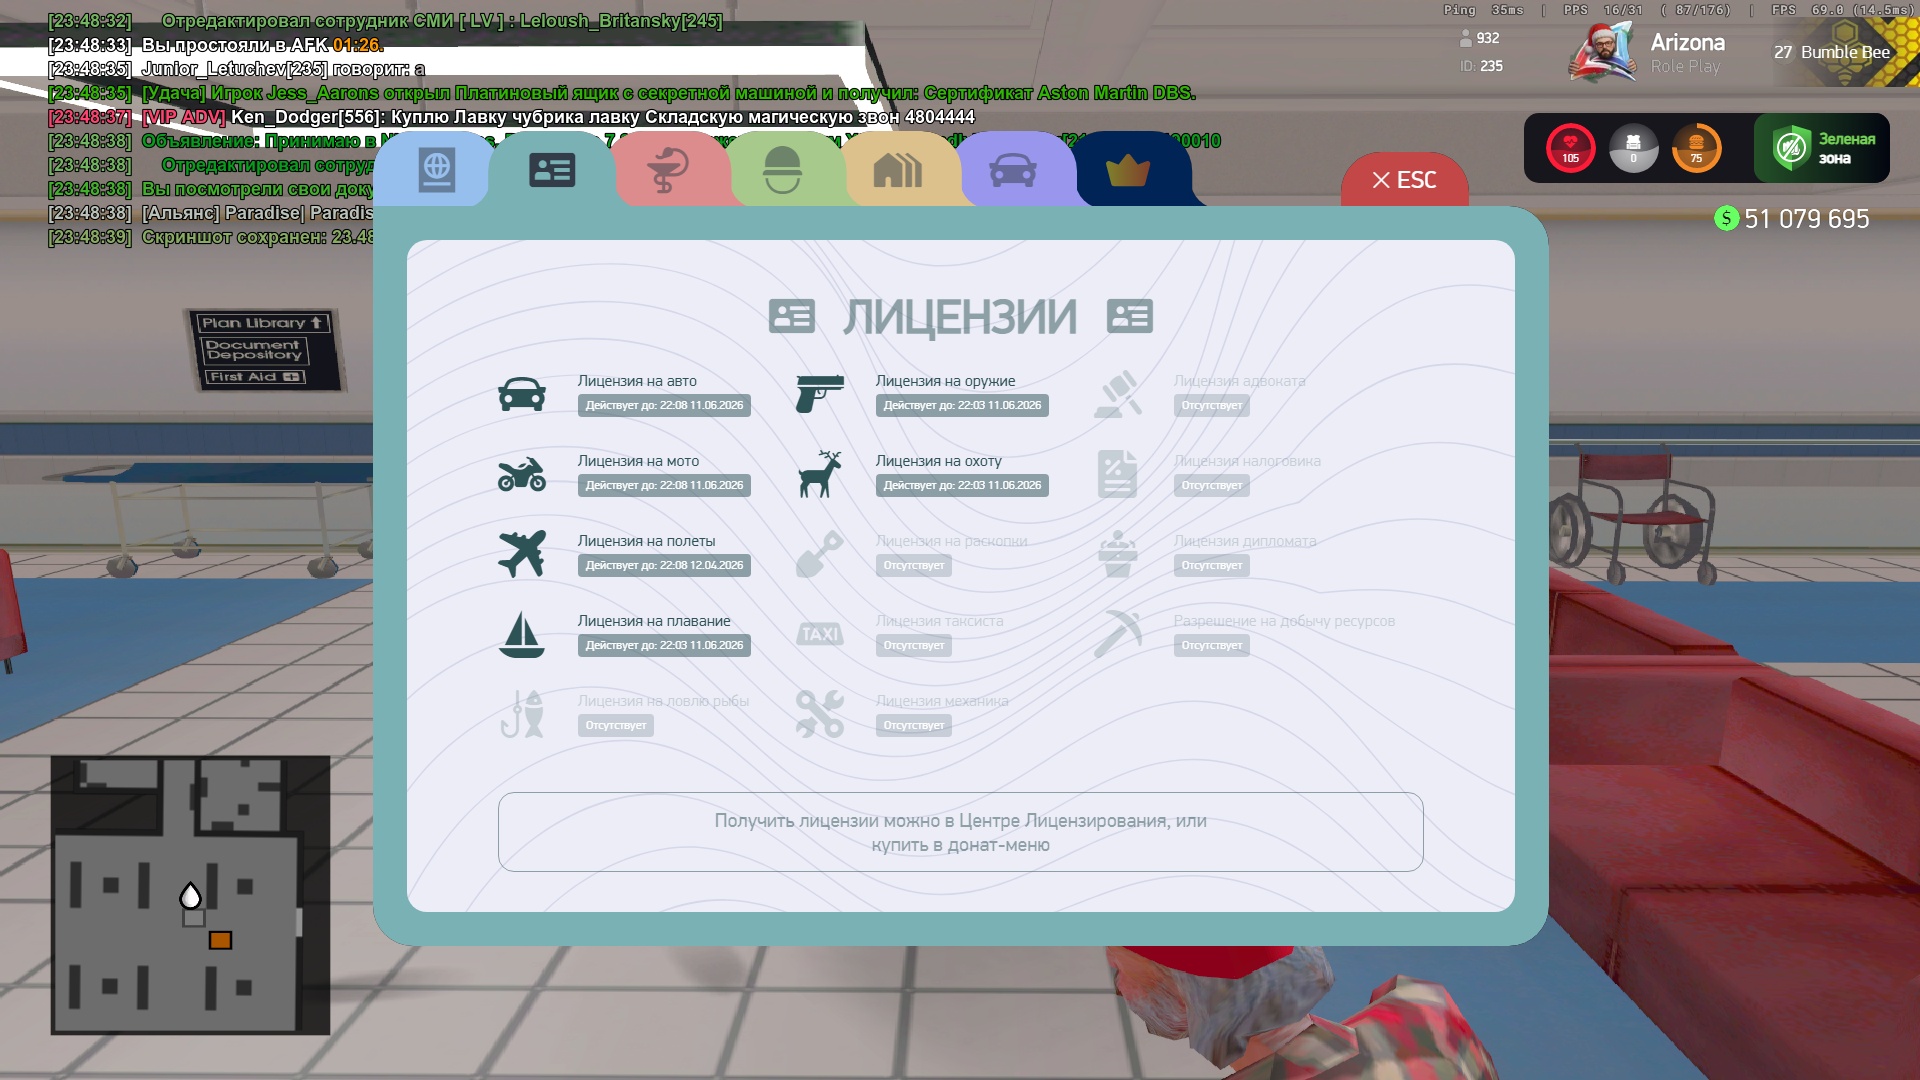Close the menu with the ESC button
The image size is (1920, 1080).
click(x=1404, y=181)
